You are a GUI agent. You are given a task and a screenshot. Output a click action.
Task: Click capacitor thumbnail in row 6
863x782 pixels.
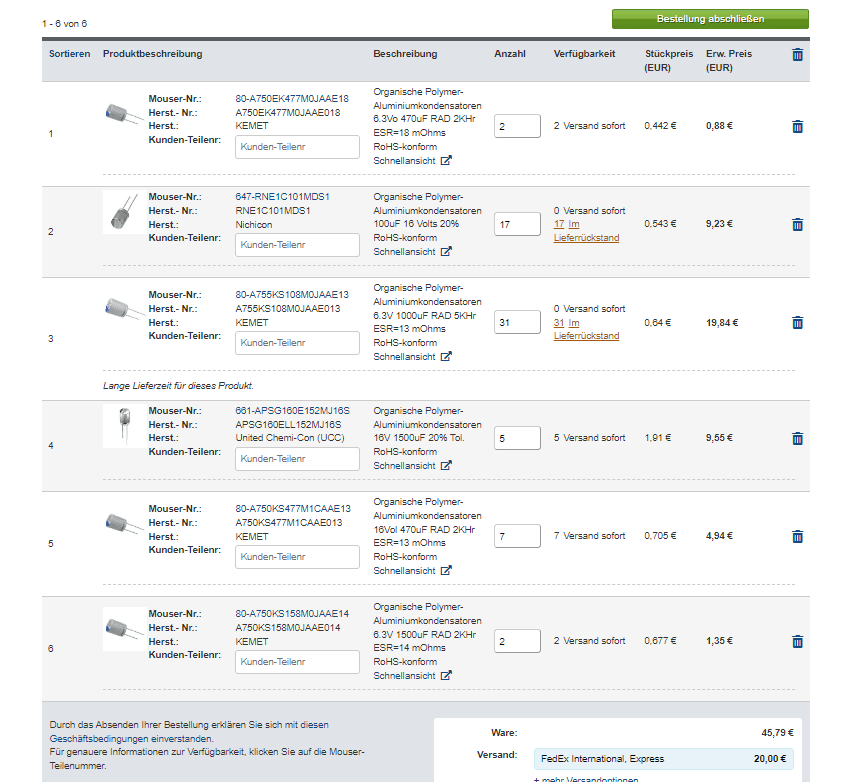point(124,628)
